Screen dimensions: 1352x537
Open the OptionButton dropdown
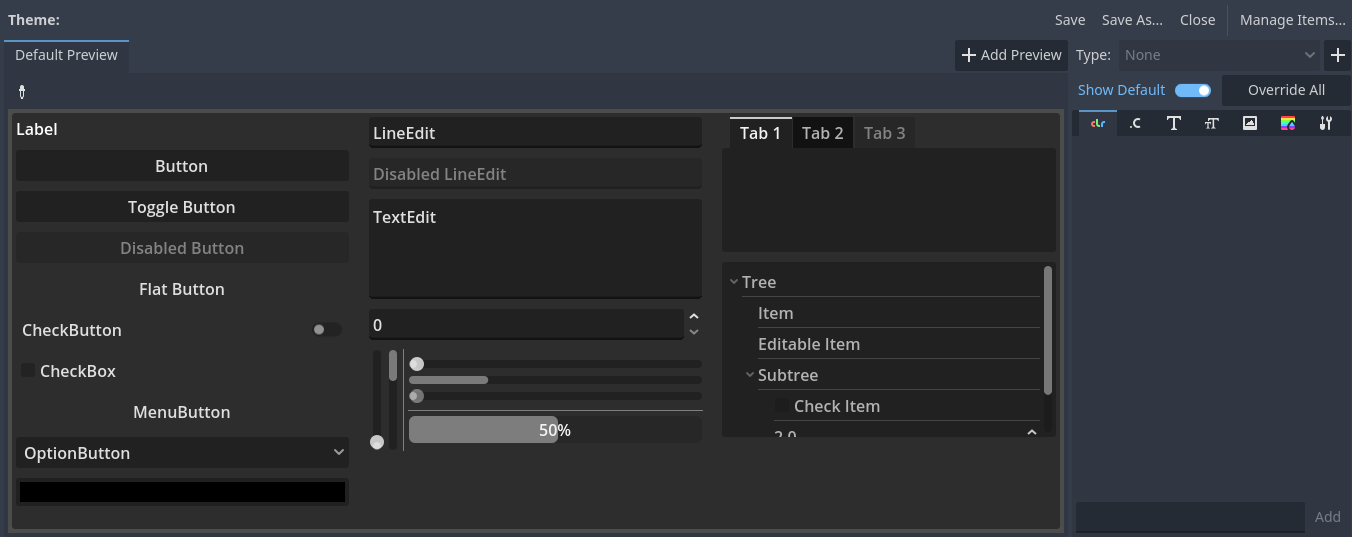point(182,453)
